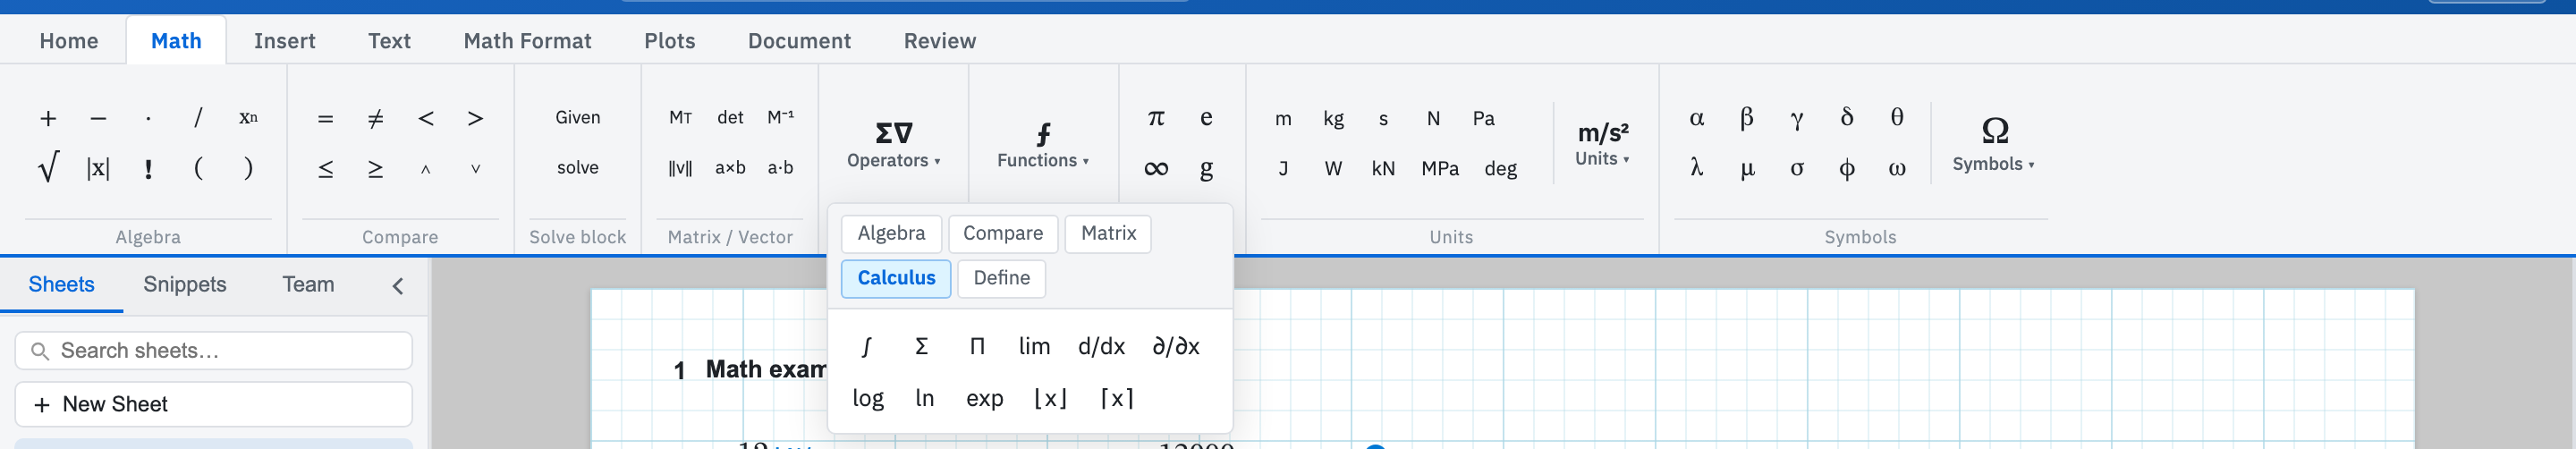Open the Ω Symbols dropdown
The width and height of the screenshot is (2576, 449).
pos(1993,144)
